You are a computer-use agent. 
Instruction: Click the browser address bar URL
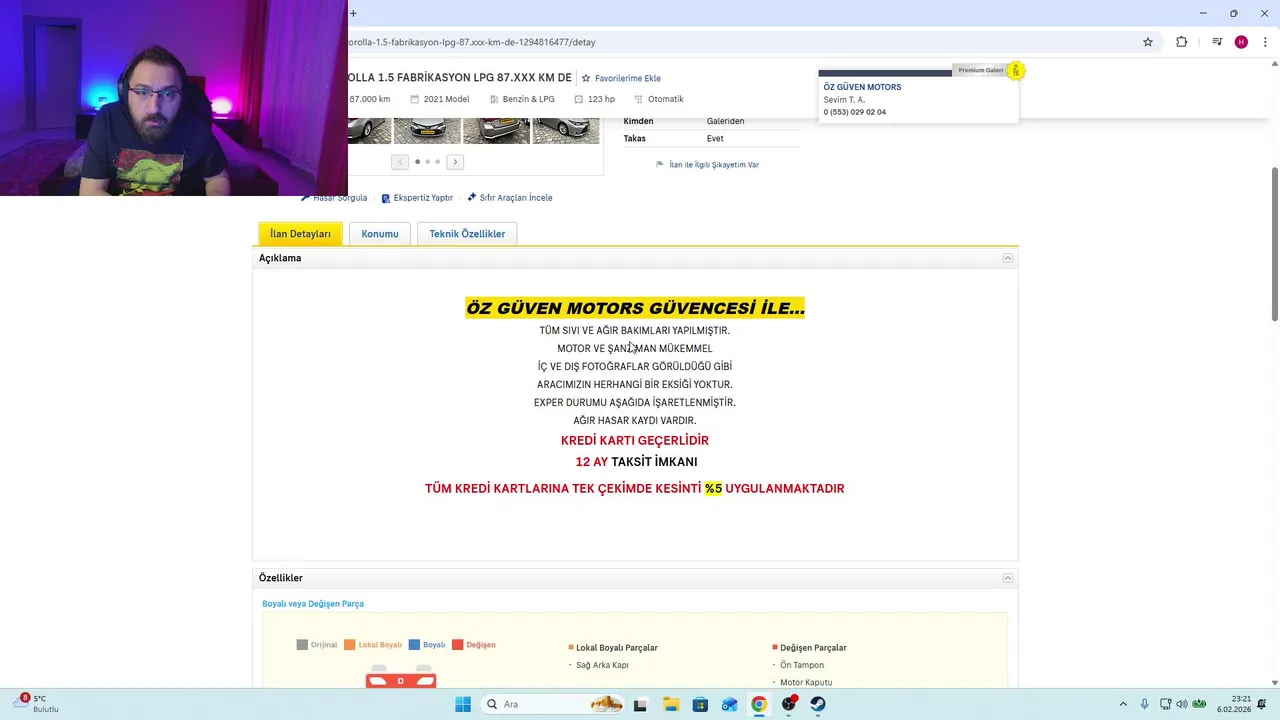pos(472,42)
